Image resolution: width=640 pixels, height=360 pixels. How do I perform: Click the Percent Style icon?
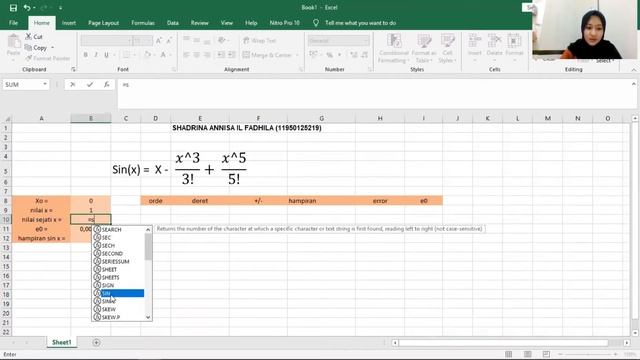click(329, 55)
